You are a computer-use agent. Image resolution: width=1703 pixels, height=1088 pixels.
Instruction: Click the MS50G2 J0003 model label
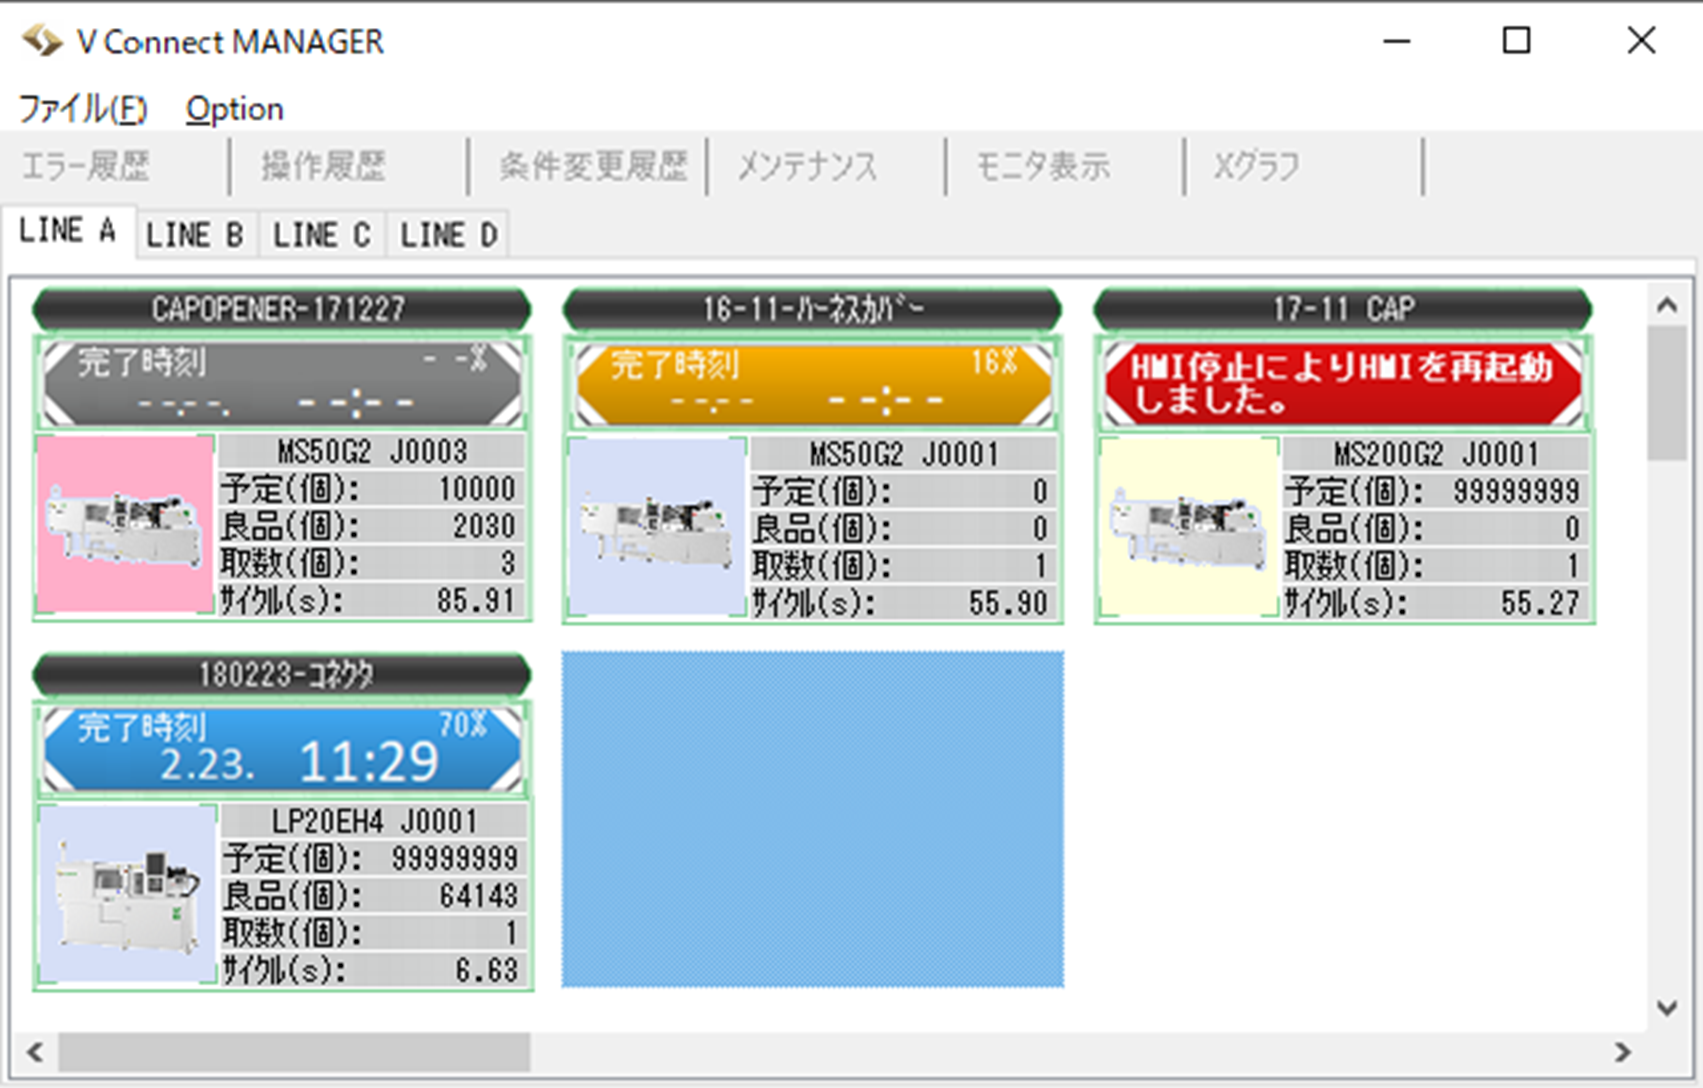[372, 452]
